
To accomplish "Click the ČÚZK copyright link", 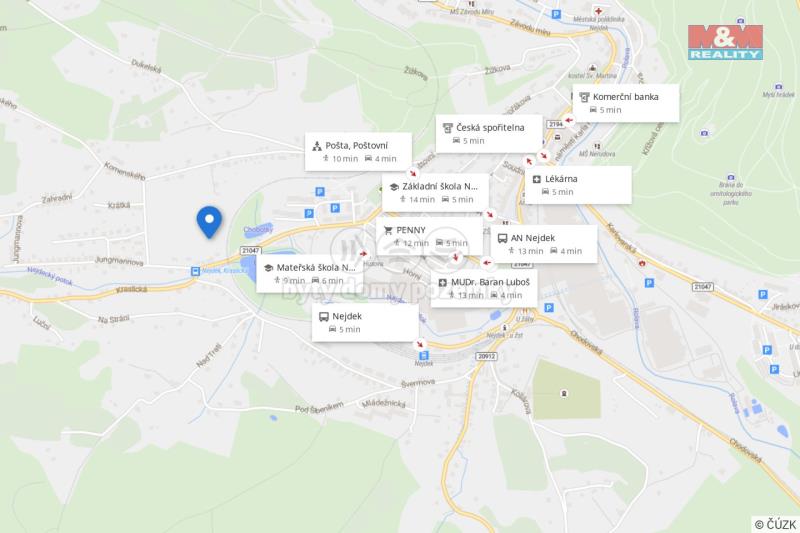I will click(x=776, y=524).
